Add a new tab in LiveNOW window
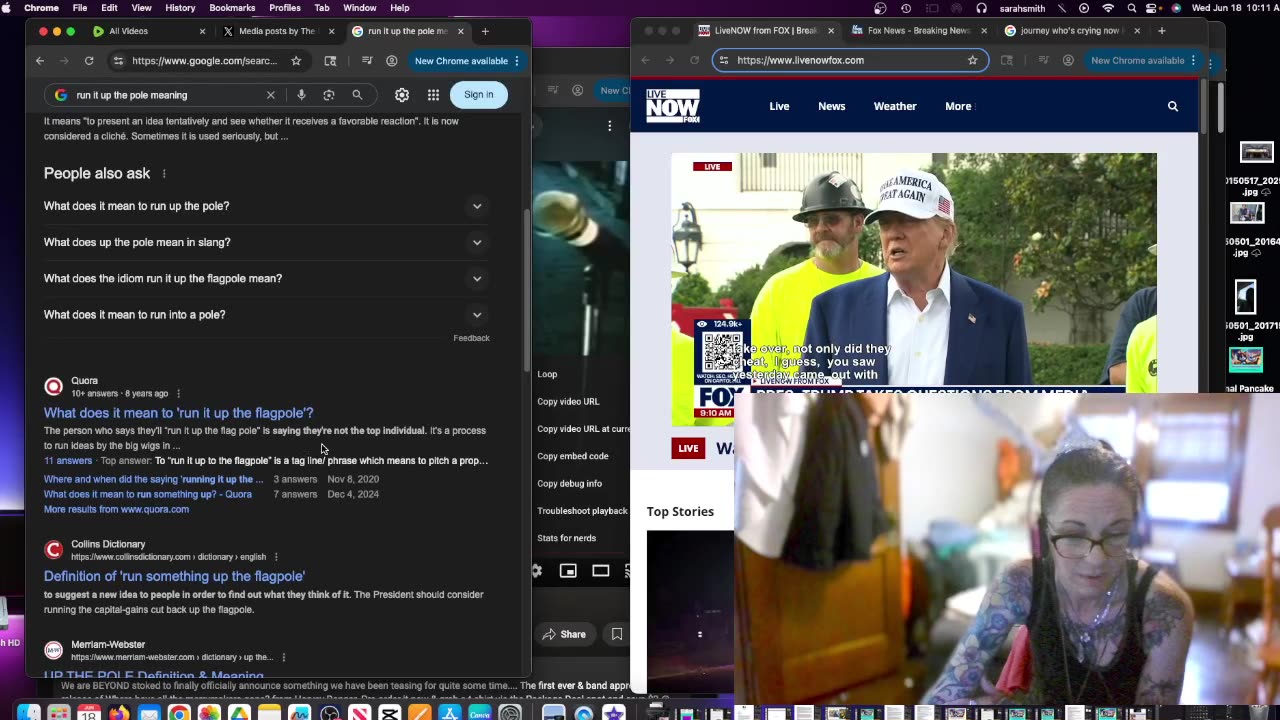Viewport: 1280px width, 720px height. pyautogui.click(x=1161, y=31)
